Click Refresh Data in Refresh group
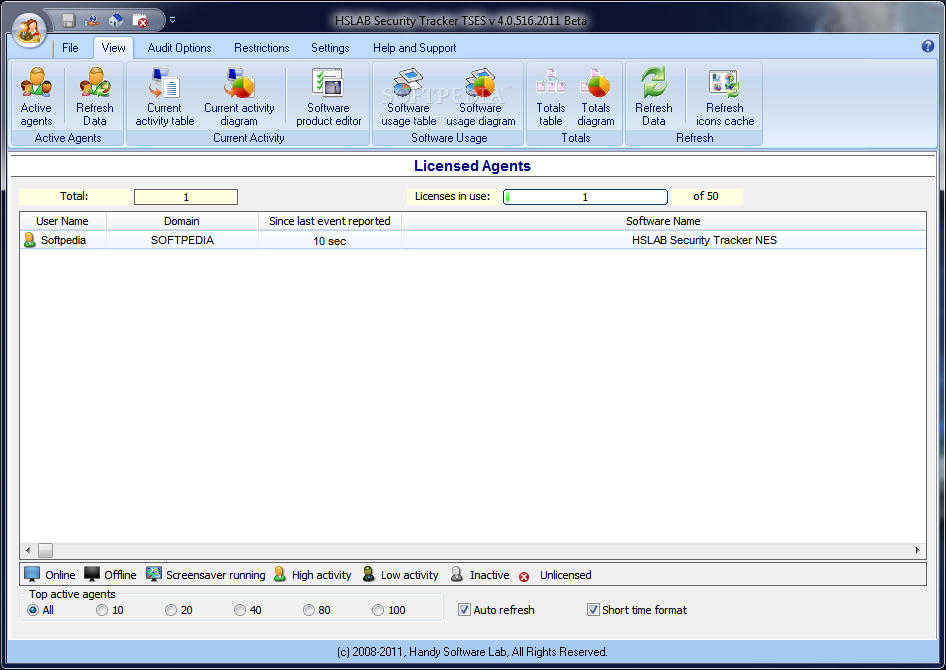The width and height of the screenshot is (946, 670). pos(653,97)
